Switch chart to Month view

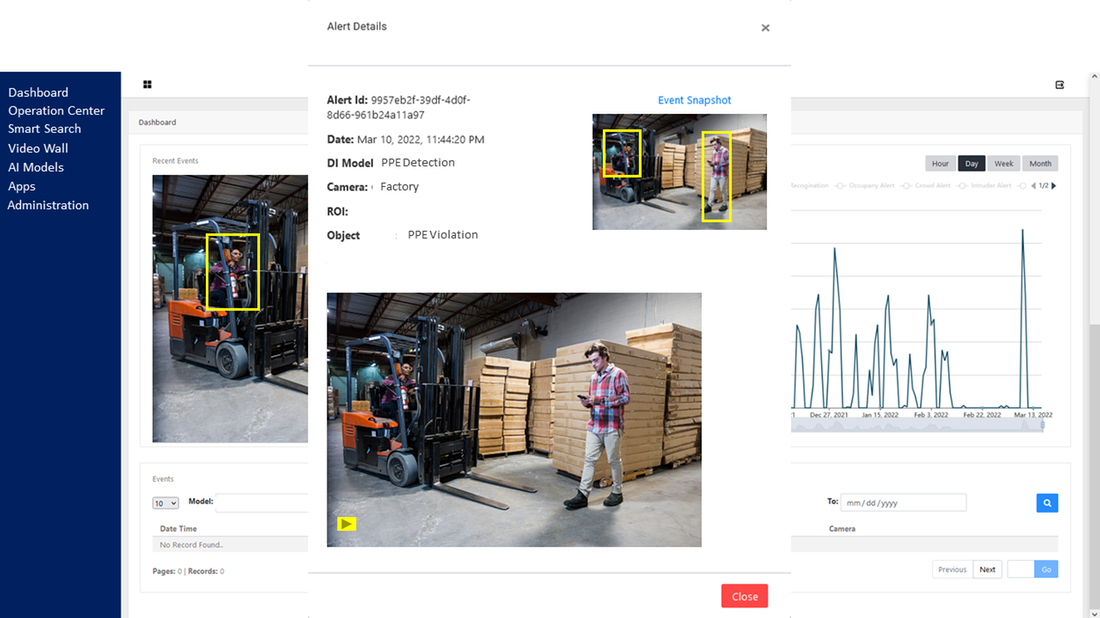pyautogui.click(x=1040, y=164)
